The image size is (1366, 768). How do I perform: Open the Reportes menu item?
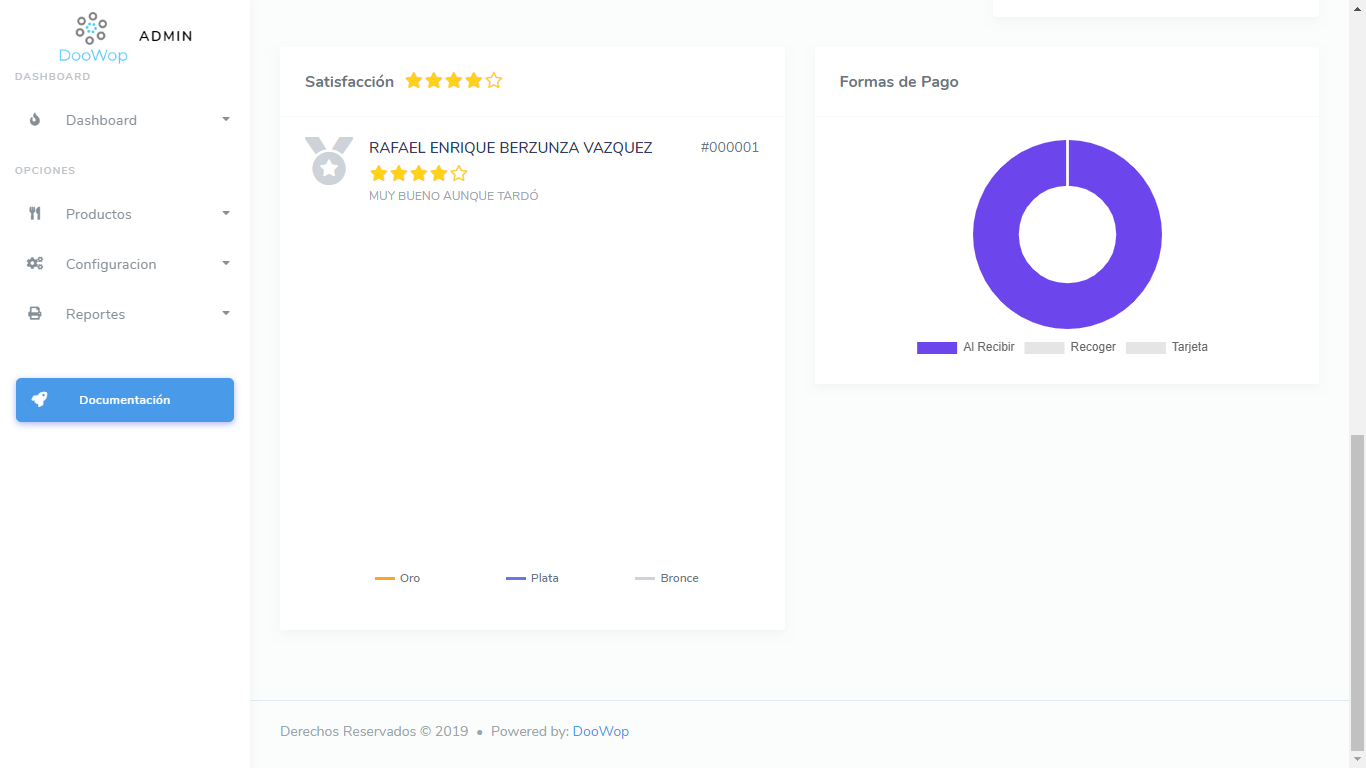[x=96, y=314]
